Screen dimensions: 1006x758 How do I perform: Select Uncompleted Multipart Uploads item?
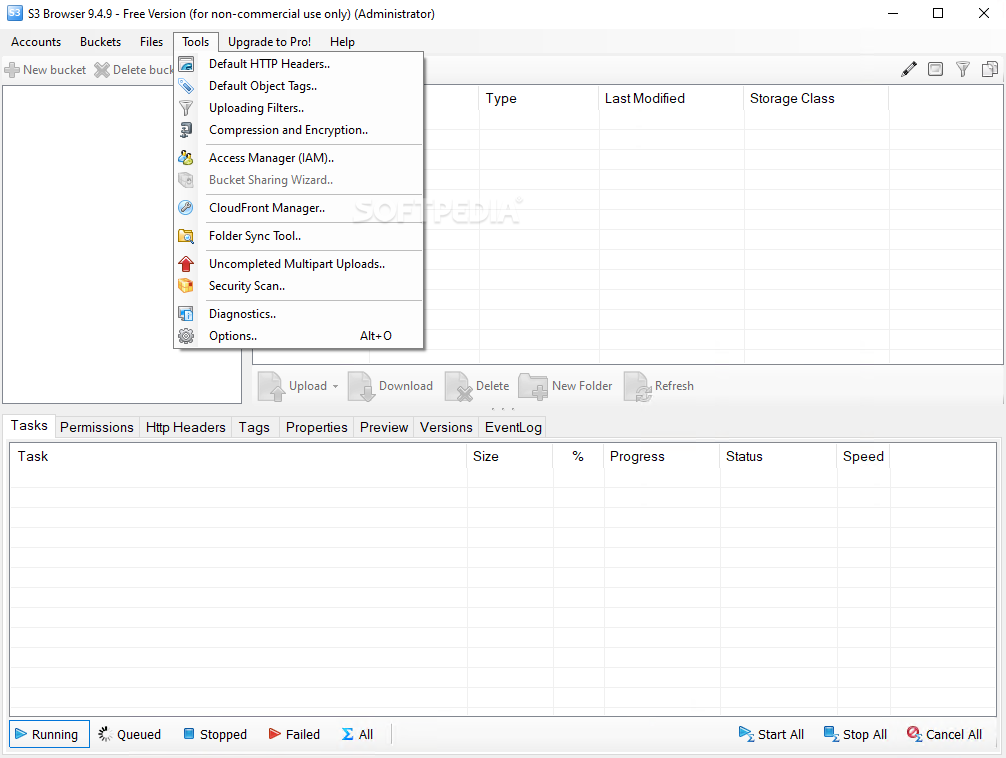click(x=298, y=264)
